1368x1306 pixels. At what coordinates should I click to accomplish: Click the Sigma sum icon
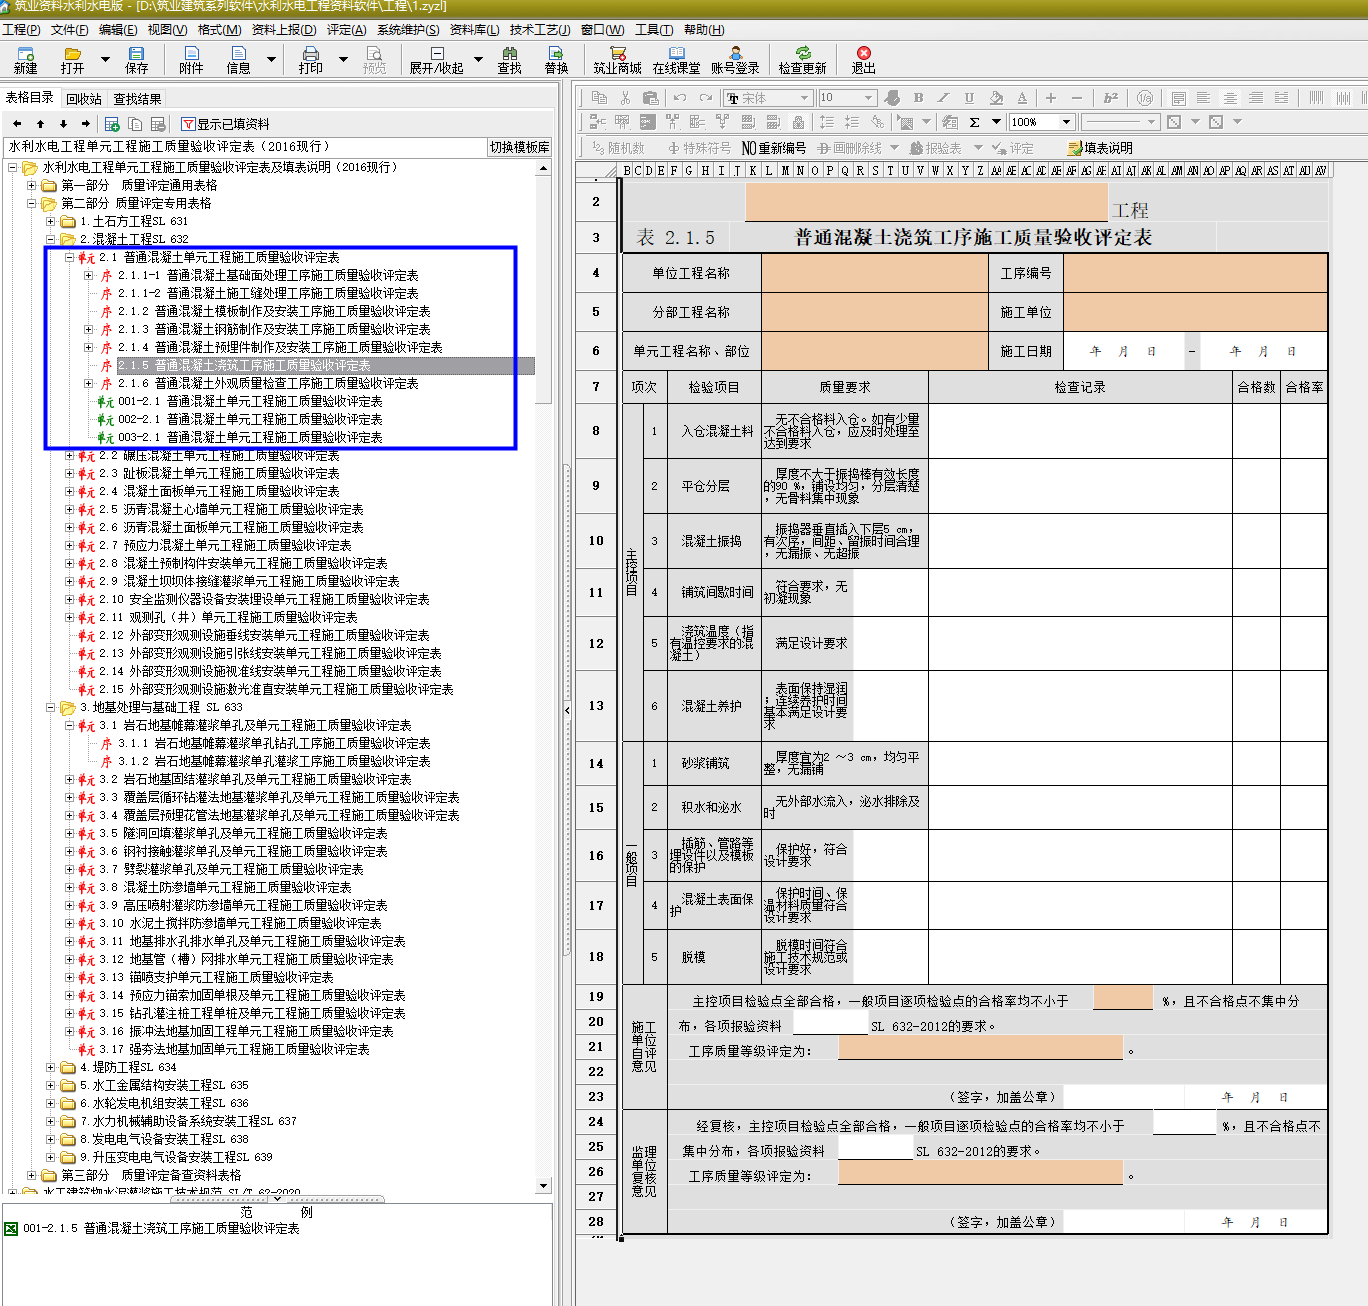pyautogui.click(x=974, y=122)
